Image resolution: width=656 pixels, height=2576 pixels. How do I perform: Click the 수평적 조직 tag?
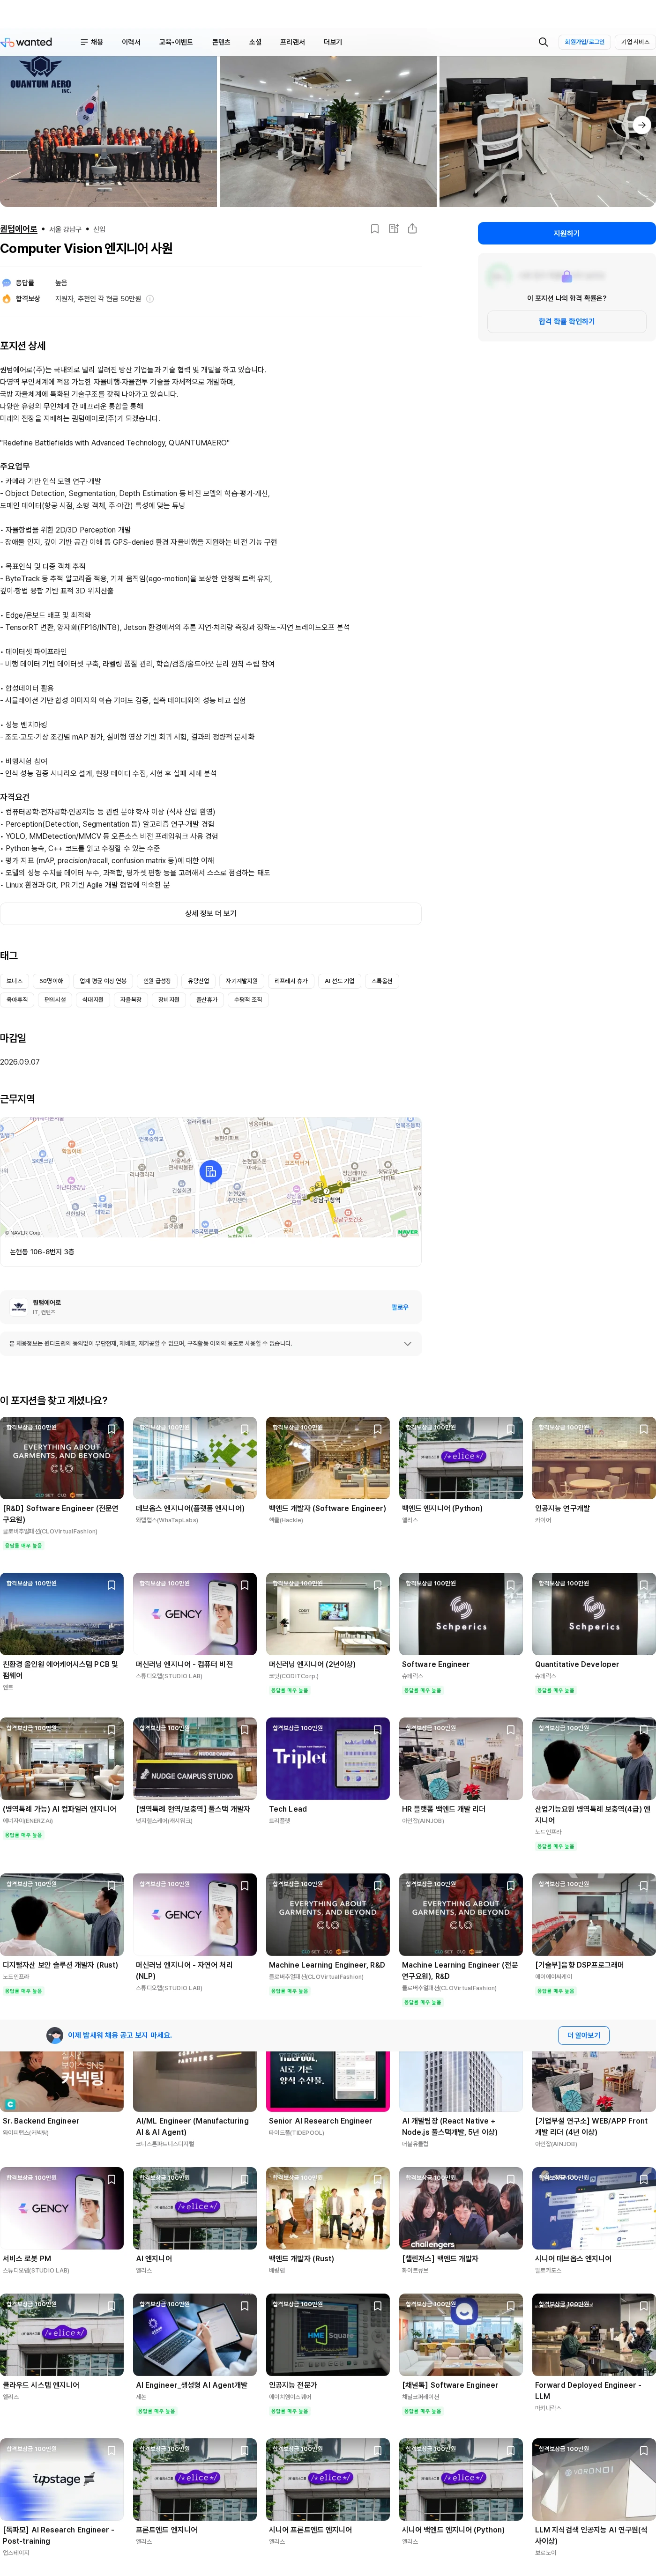point(248,1000)
